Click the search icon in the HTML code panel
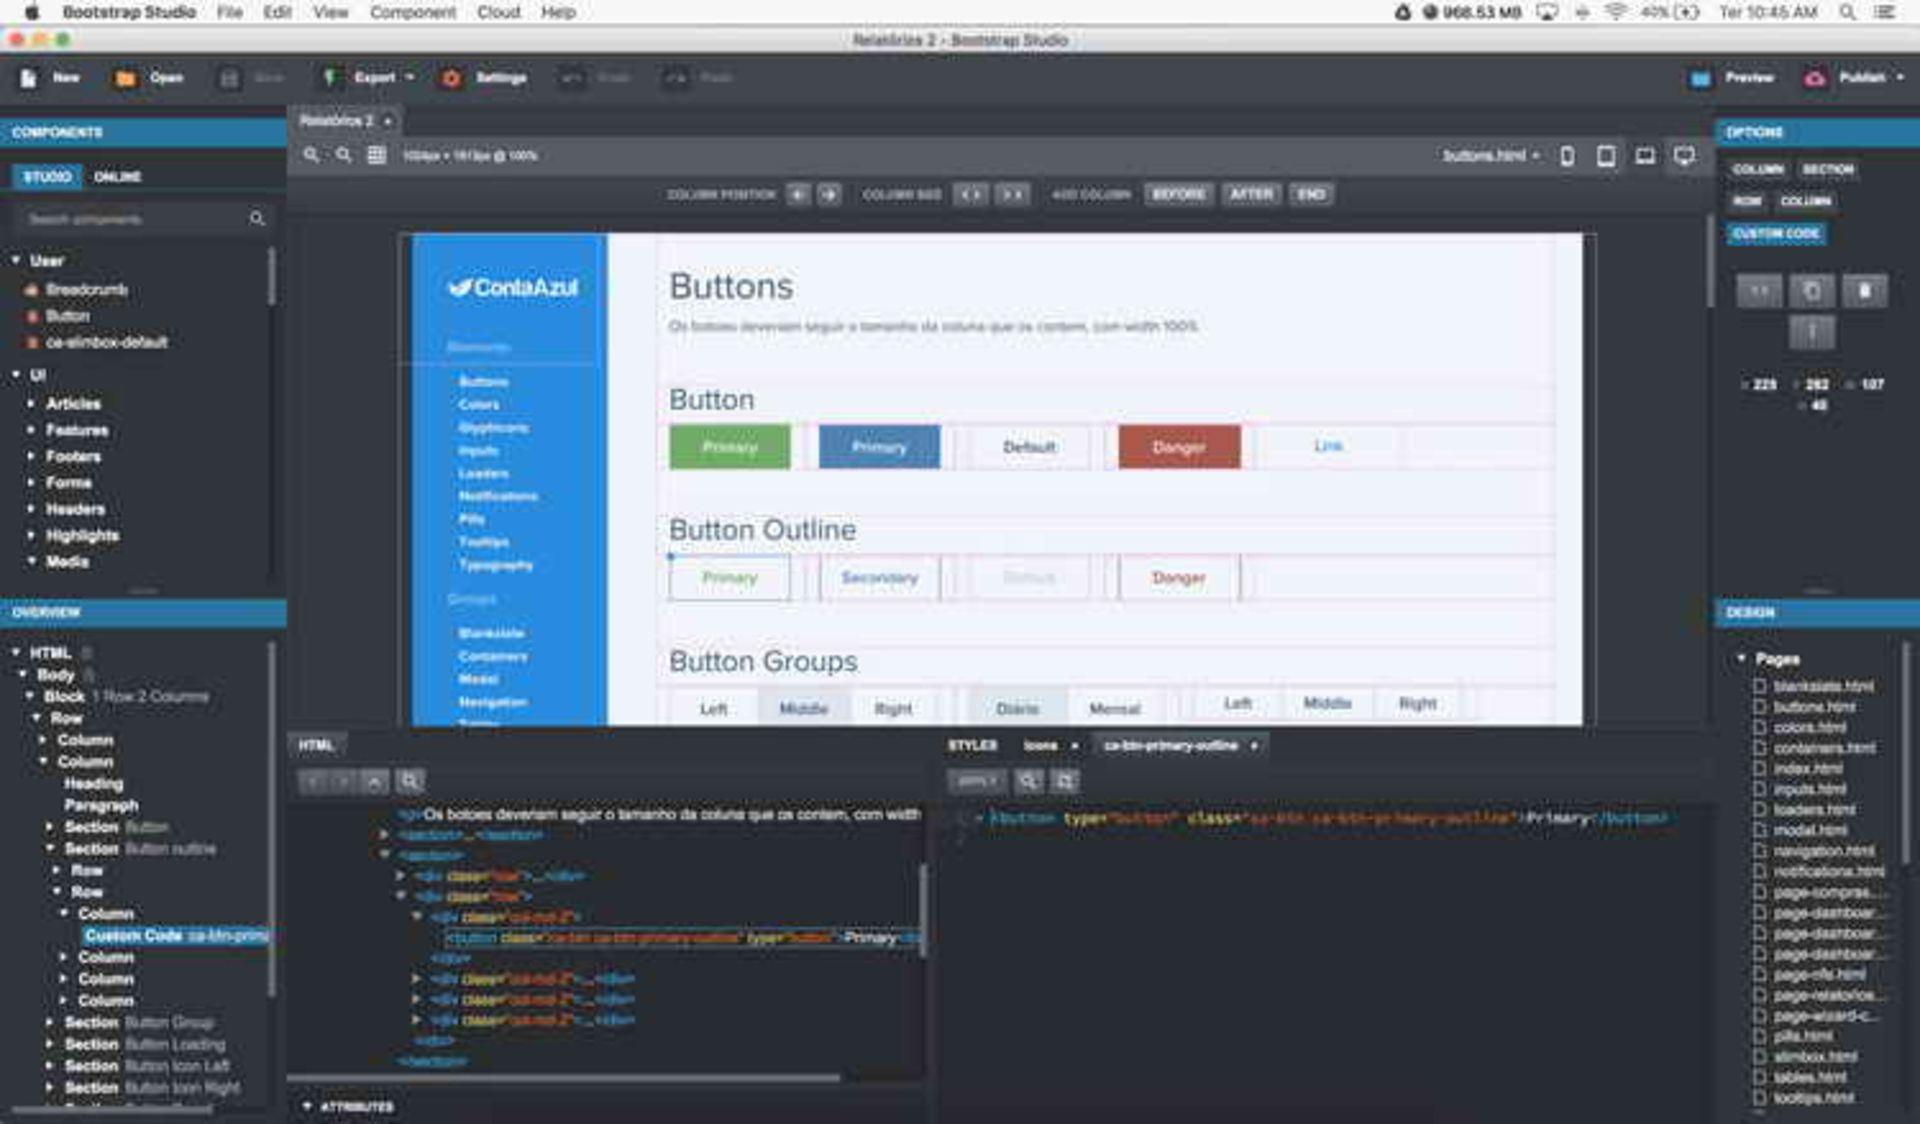 pos(410,781)
